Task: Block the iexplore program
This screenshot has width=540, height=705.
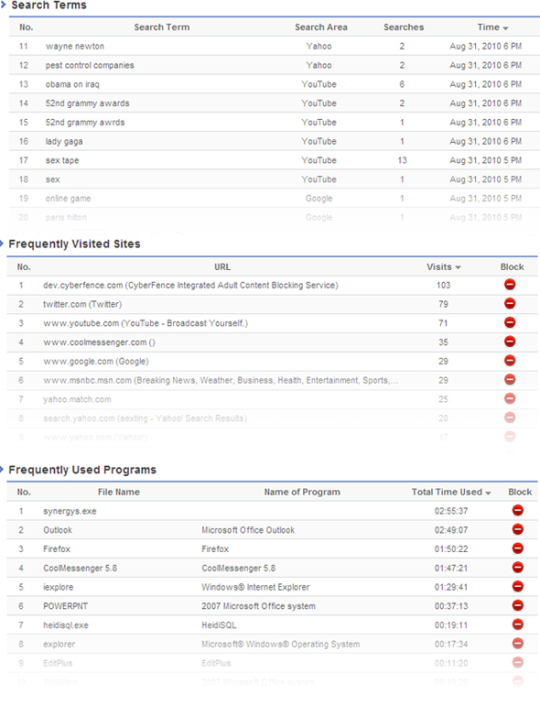Action: pos(518,586)
